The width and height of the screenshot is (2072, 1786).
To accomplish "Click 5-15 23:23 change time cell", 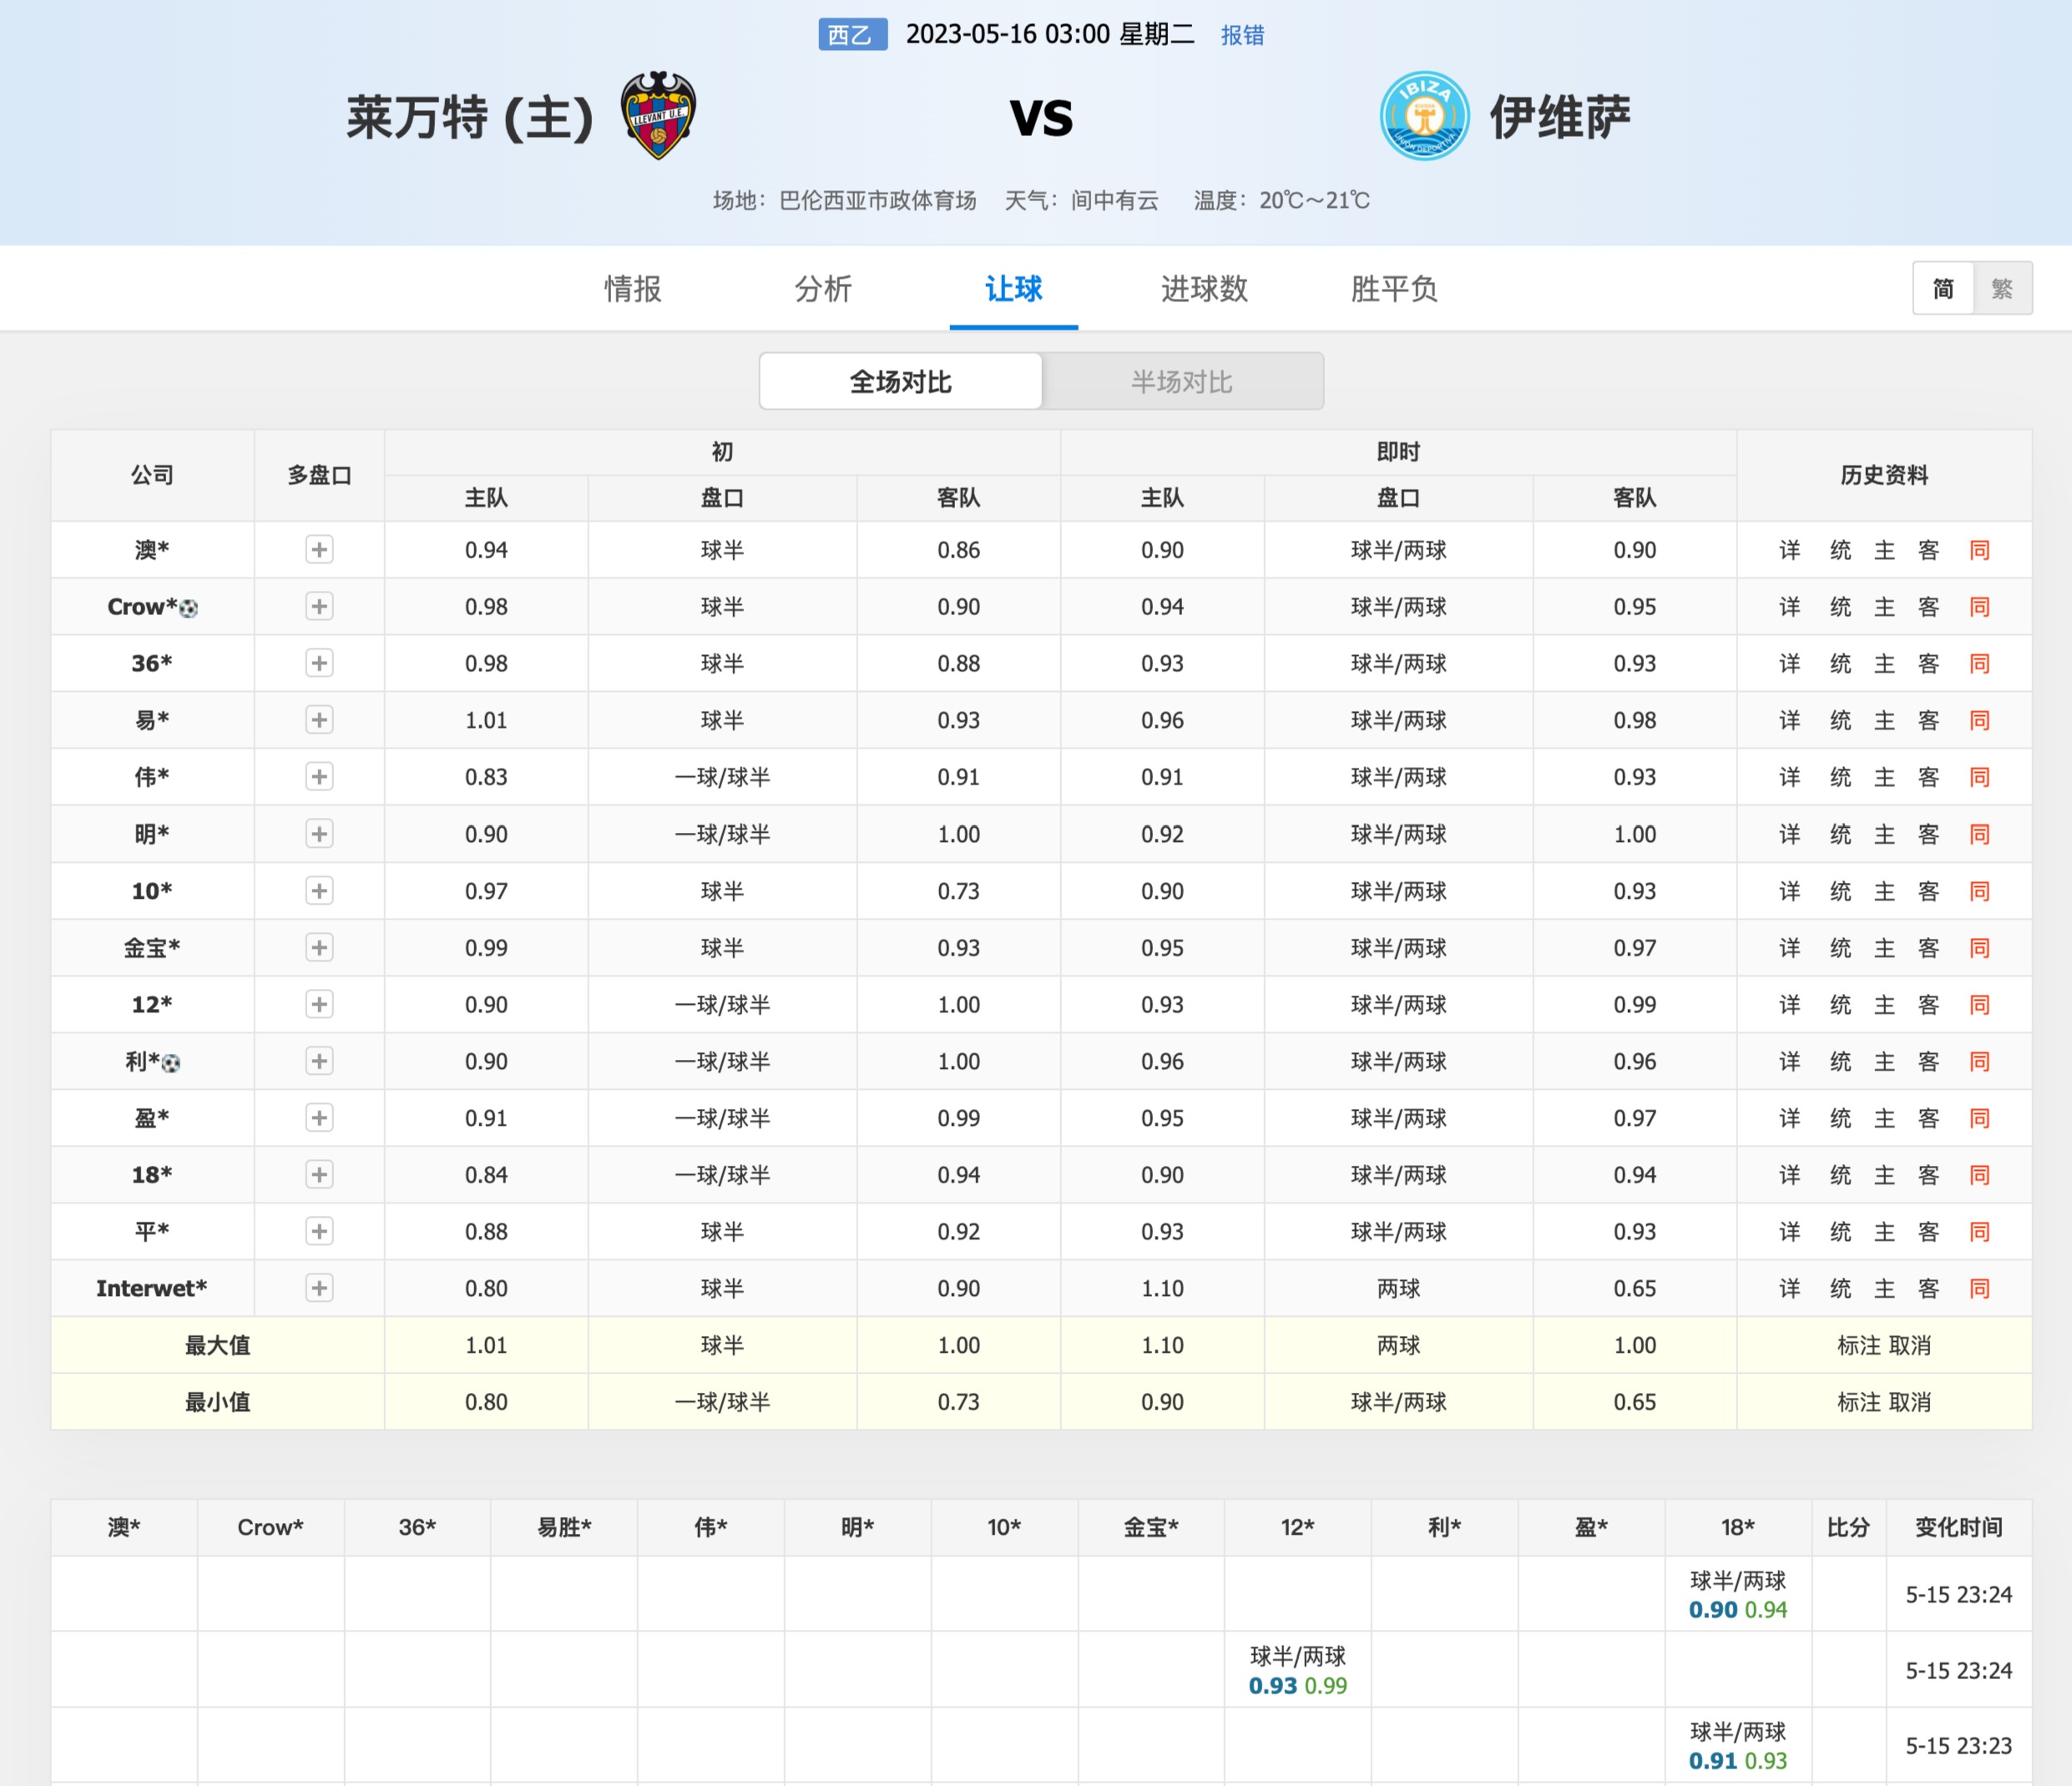I will coord(1958,1746).
